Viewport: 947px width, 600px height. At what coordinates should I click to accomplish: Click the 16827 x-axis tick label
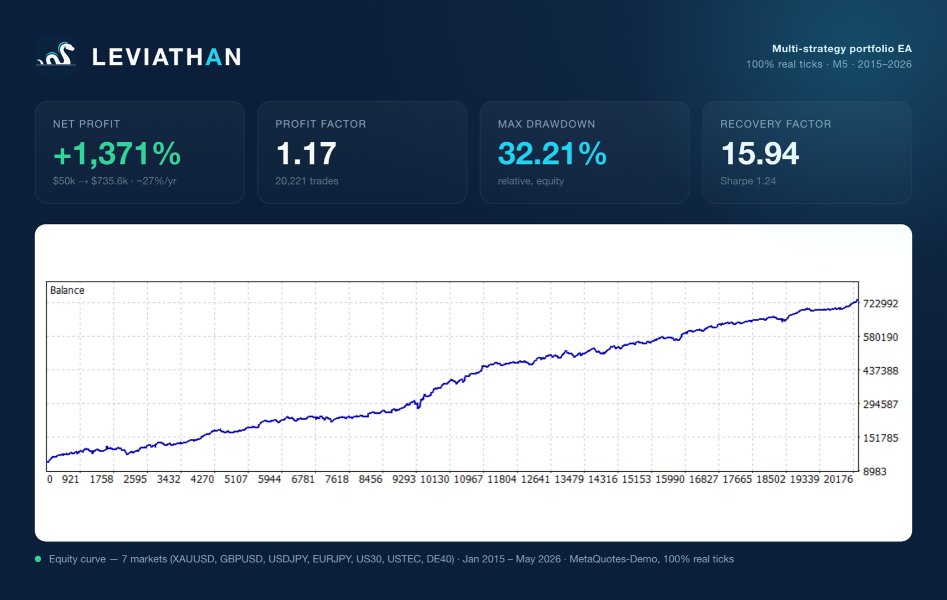(x=704, y=479)
